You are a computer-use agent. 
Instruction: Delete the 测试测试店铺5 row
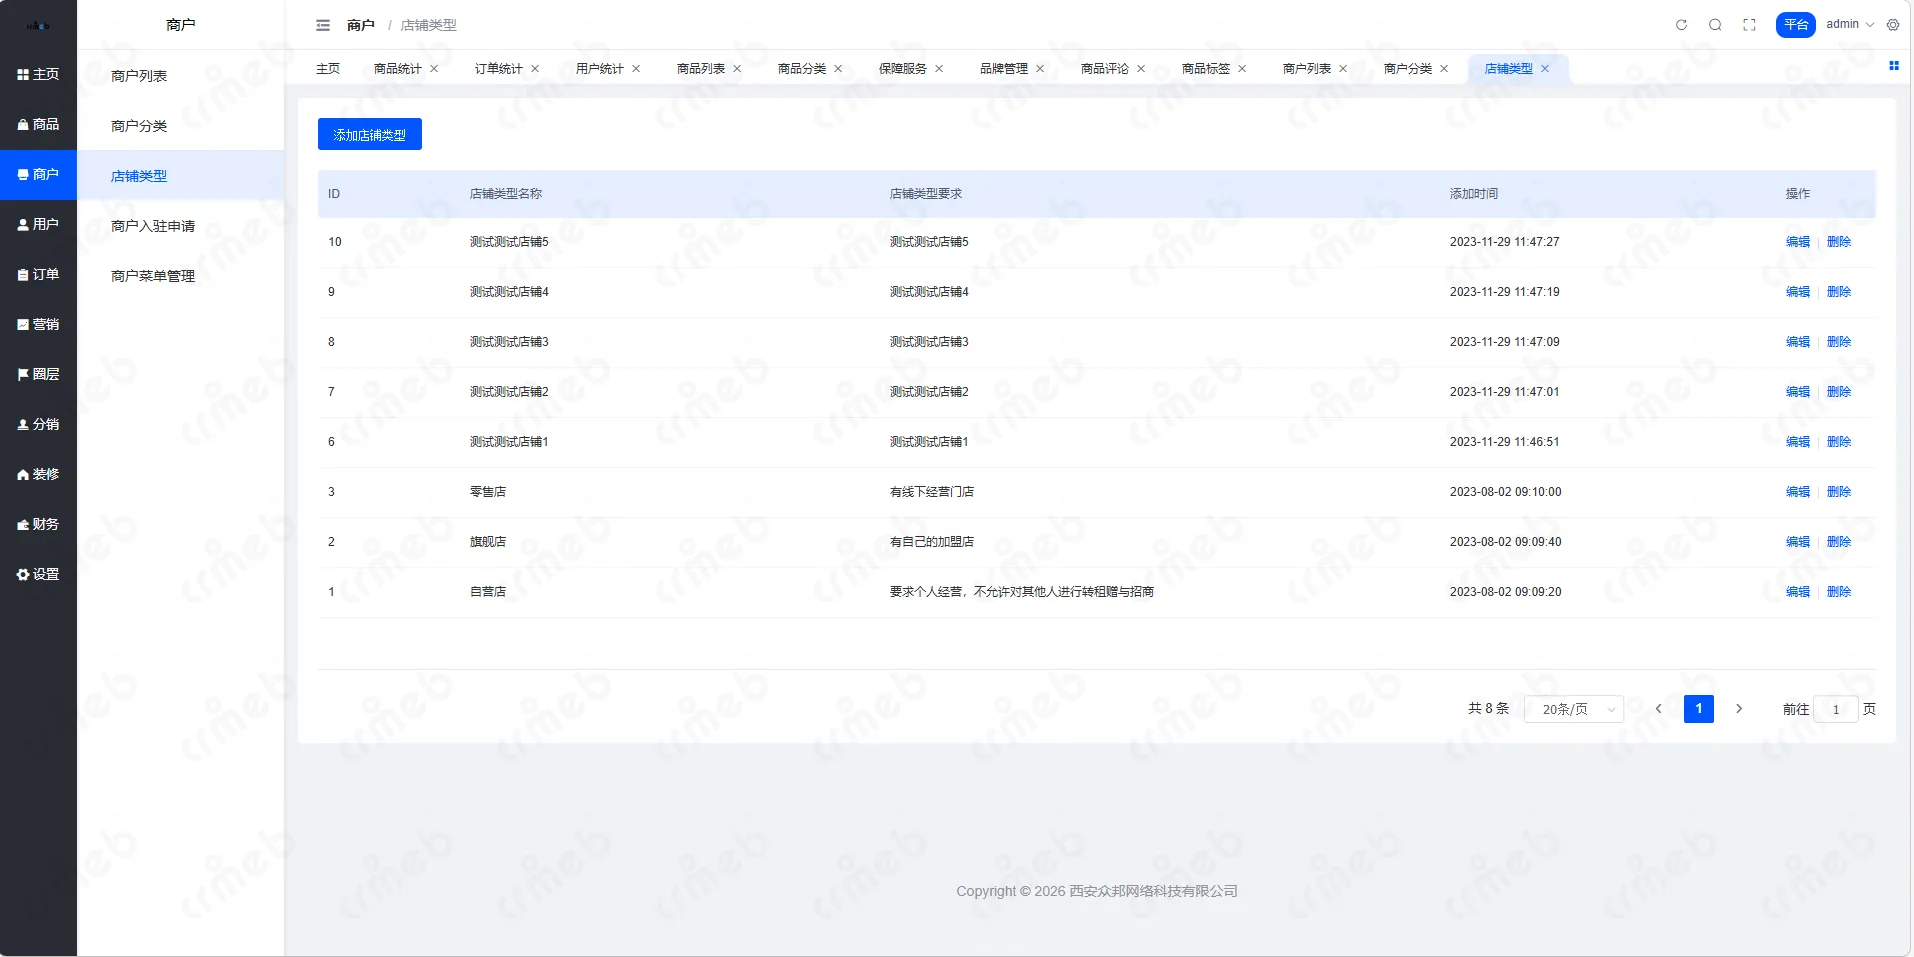[1839, 242]
